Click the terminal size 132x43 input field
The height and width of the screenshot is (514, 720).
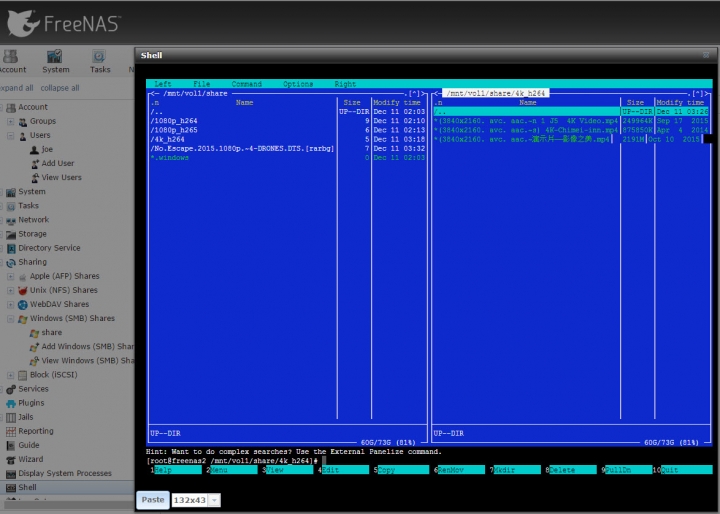click(190, 500)
